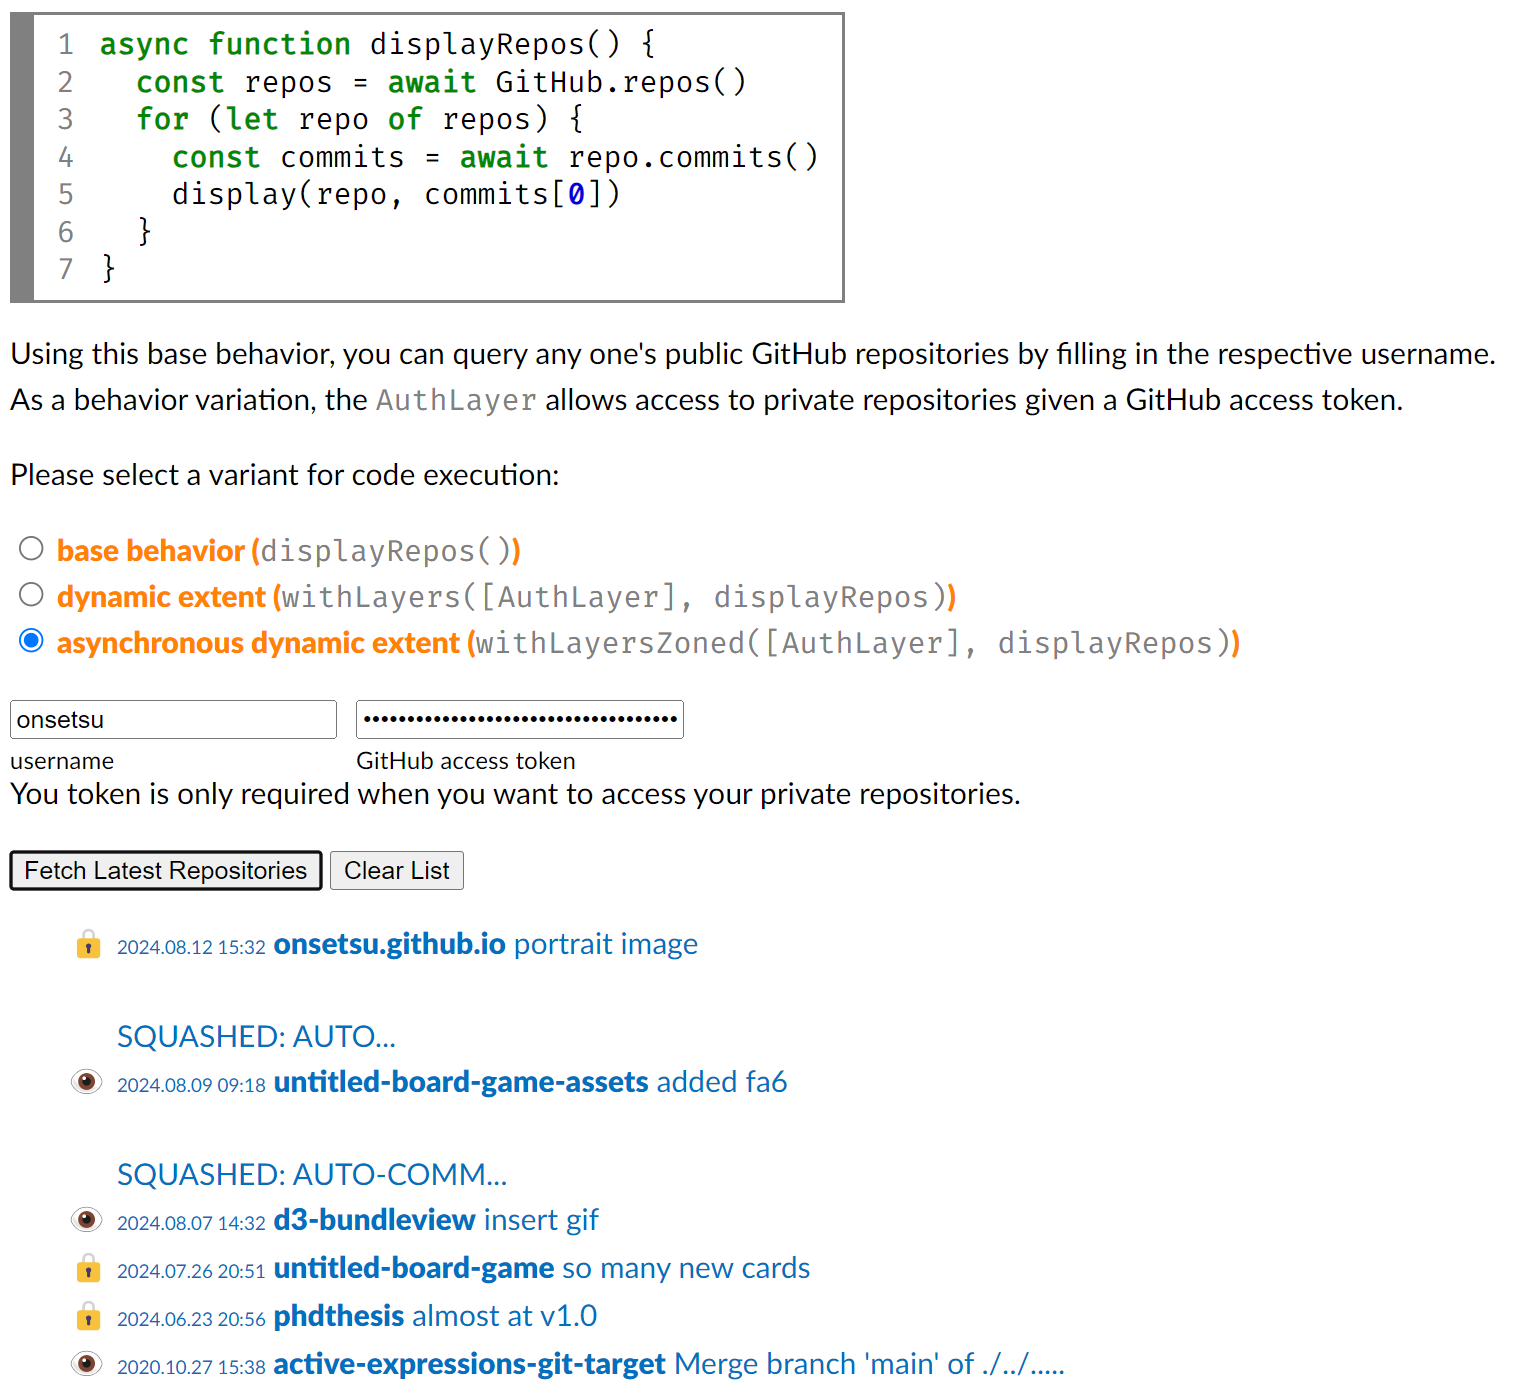Focus the username input field
1513x1396 pixels.
click(x=173, y=720)
